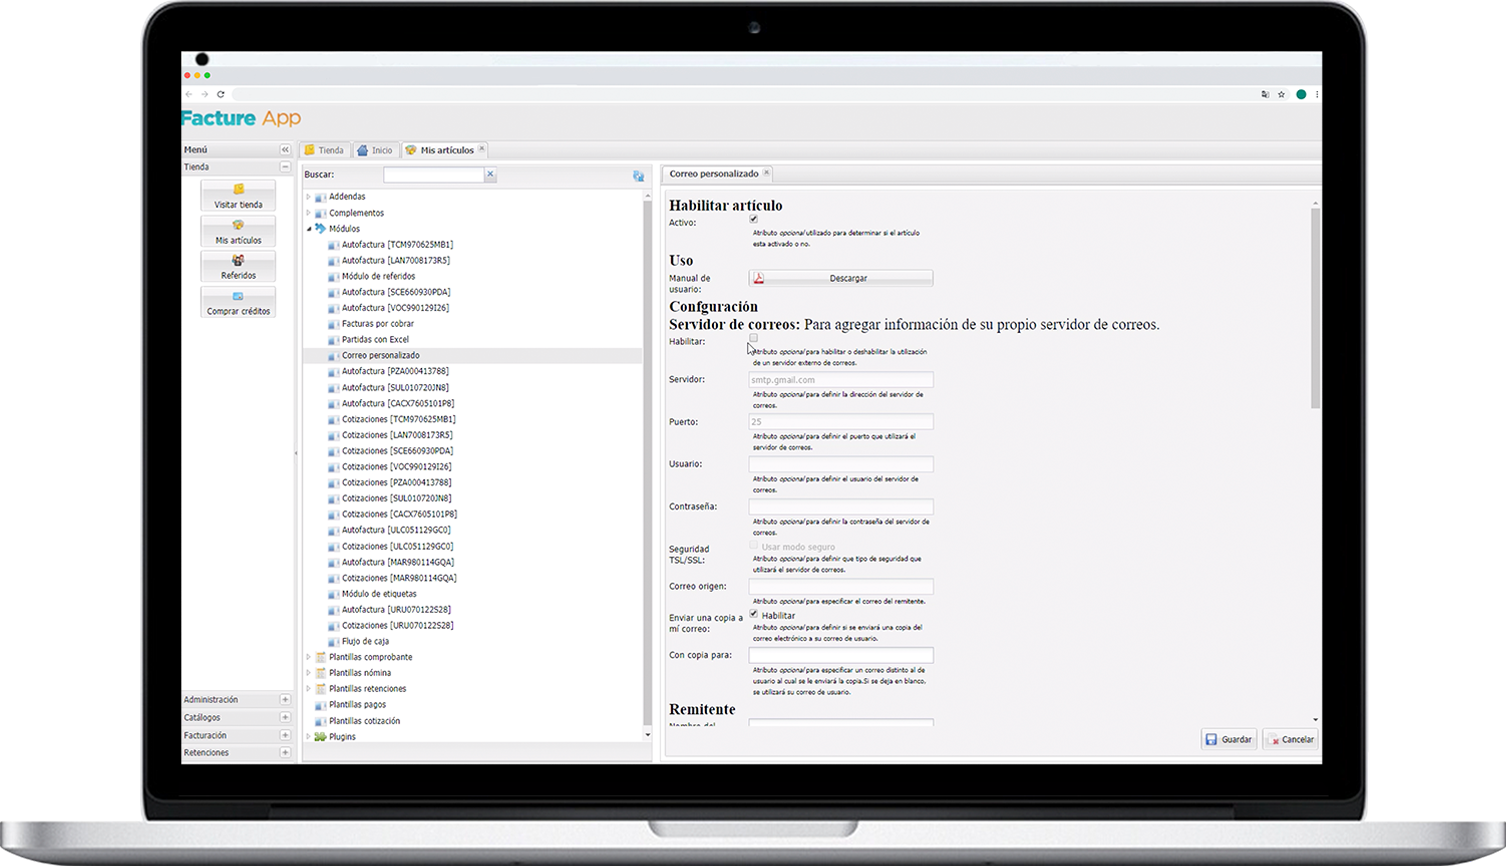This screenshot has height=866, width=1506.
Task: Open Visitar tienda from sidebar
Action: pos(238,195)
